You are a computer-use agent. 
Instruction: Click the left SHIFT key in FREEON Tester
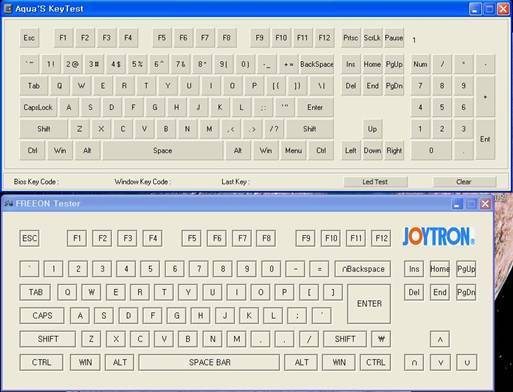click(x=48, y=339)
